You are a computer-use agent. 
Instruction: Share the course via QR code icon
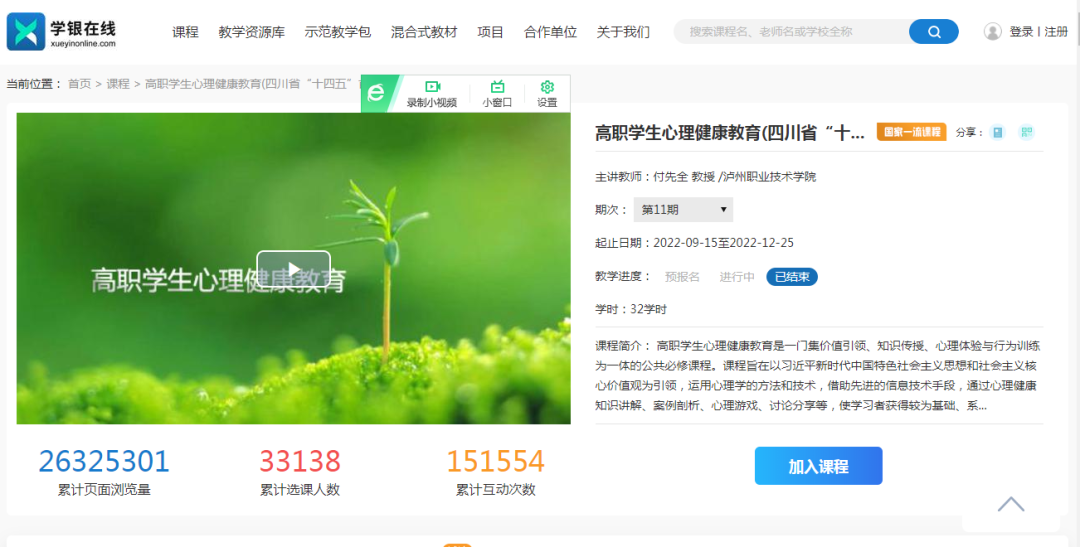pyautogui.click(x=1026, y=132)
